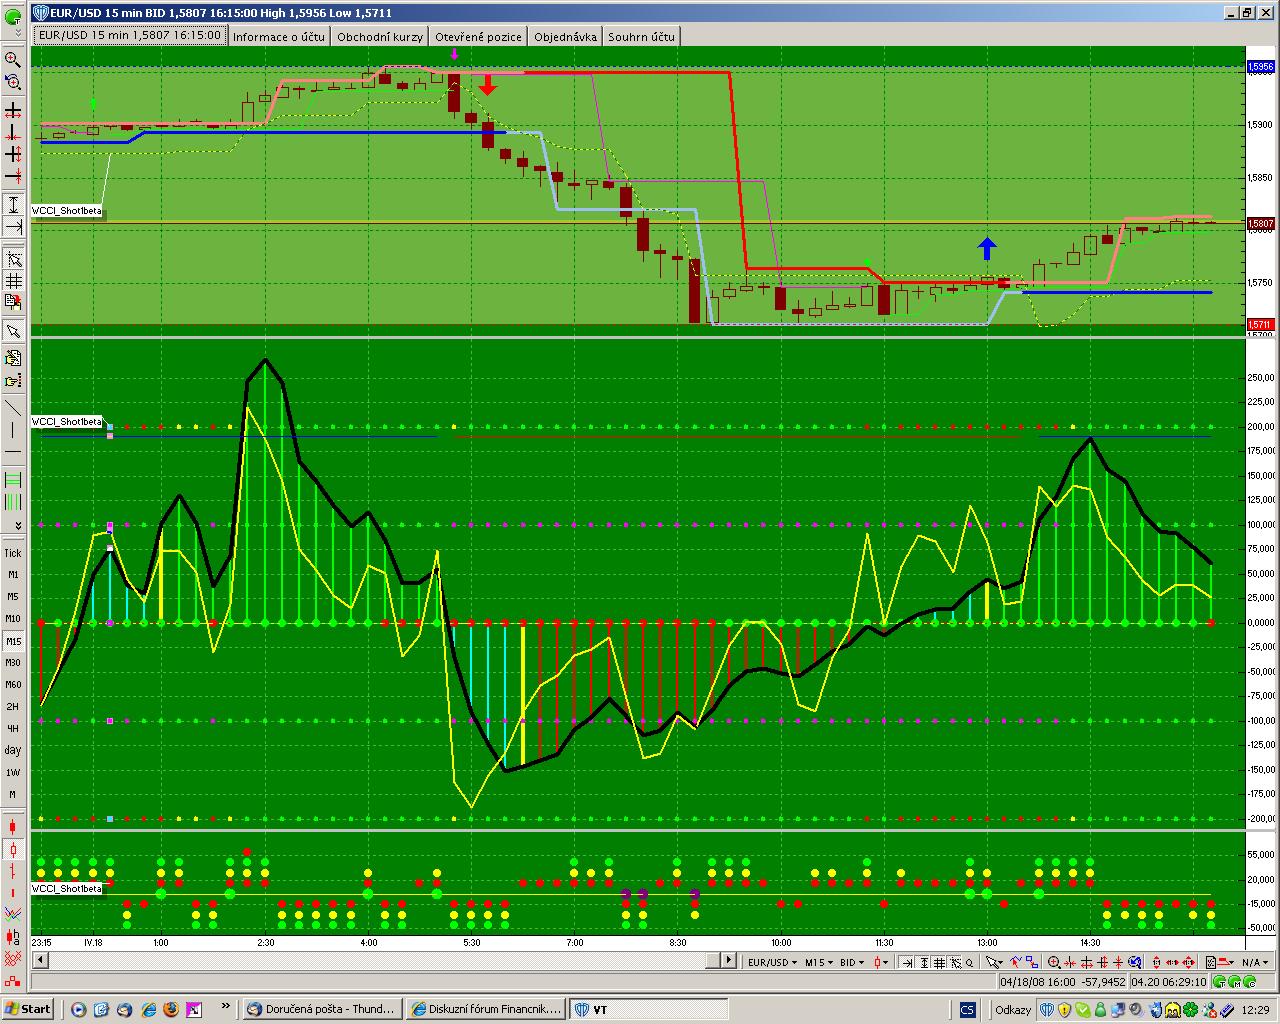Activate the grid lines tool in left toolbar
Viewport: 1280px width, 1024px height.
pyautogui.click(x=13, y=281)
